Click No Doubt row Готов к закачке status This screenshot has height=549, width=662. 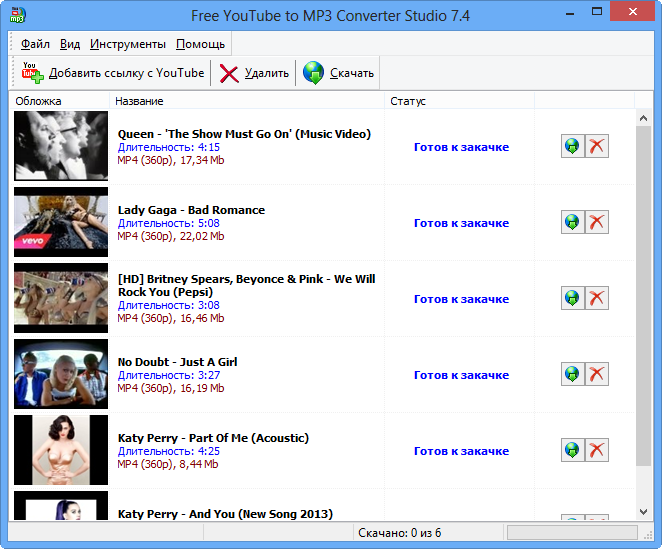coord(461,375)
